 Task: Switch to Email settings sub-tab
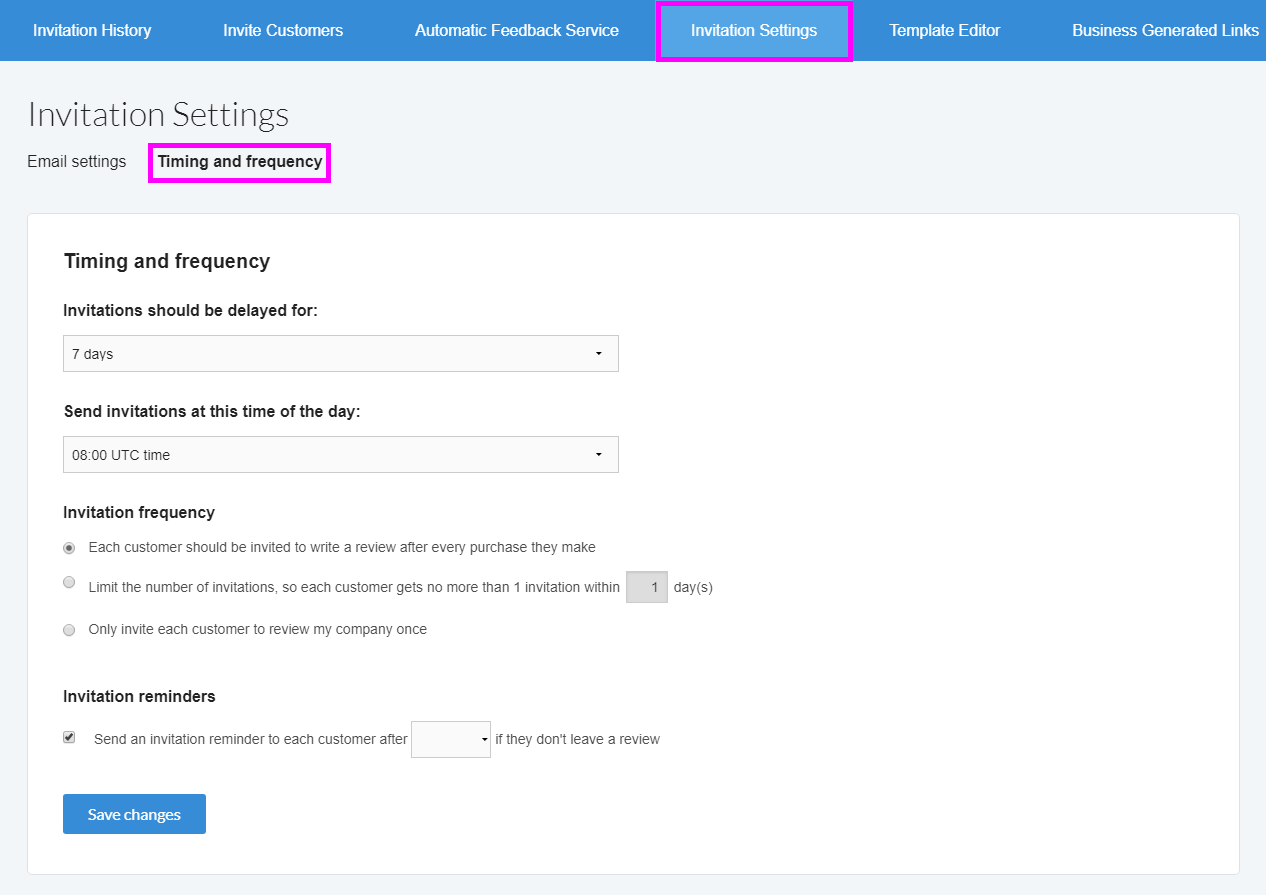pyautogui.click(x=77, y=161)
